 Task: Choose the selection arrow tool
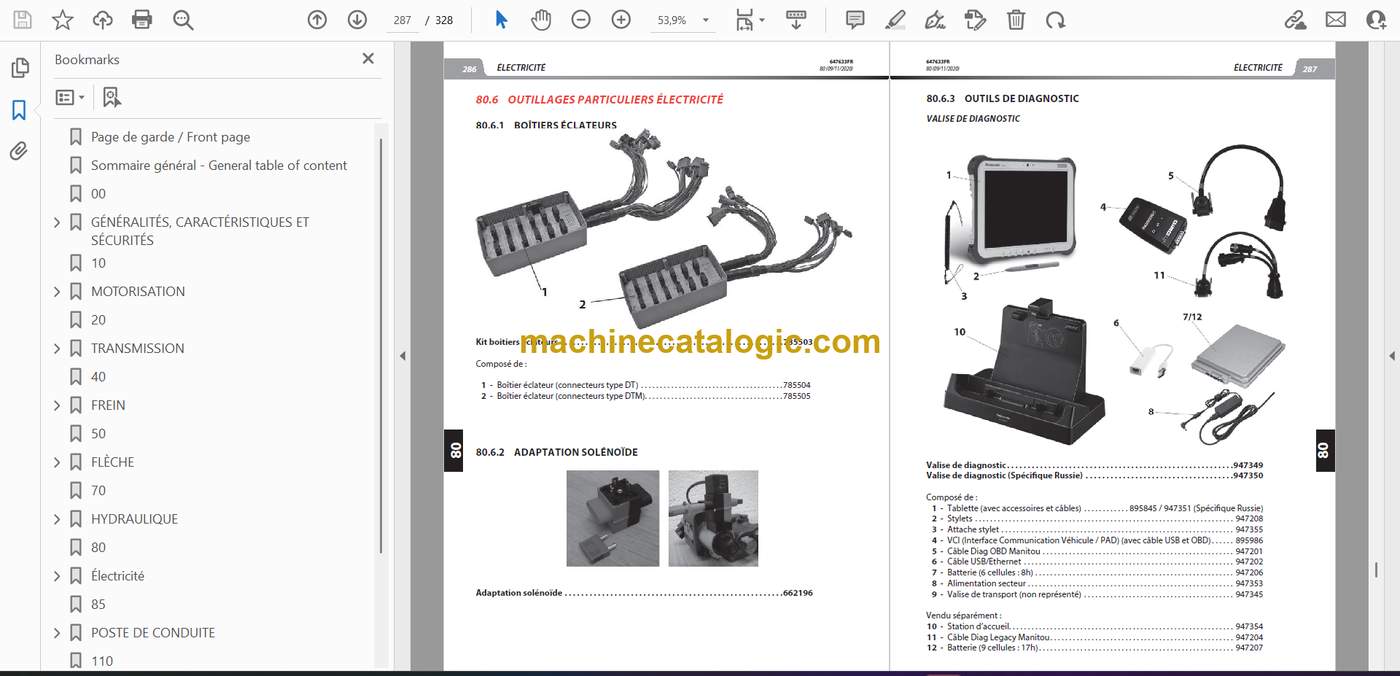click(x=501, y=19)
